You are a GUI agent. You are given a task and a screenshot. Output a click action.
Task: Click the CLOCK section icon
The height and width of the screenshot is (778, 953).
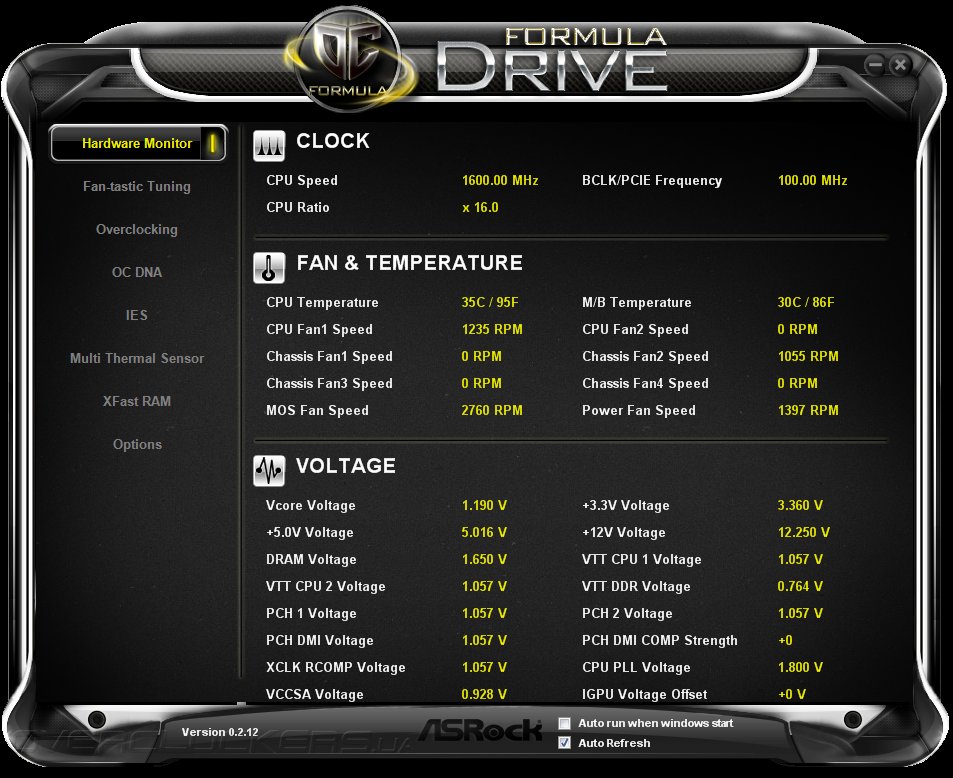point(269,146)
